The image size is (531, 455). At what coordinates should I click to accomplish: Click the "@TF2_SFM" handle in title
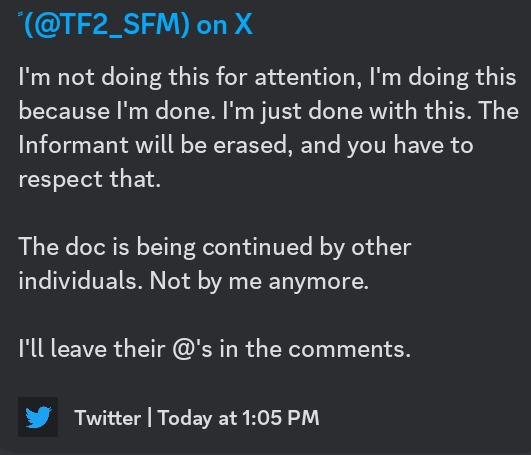[107, 25]
